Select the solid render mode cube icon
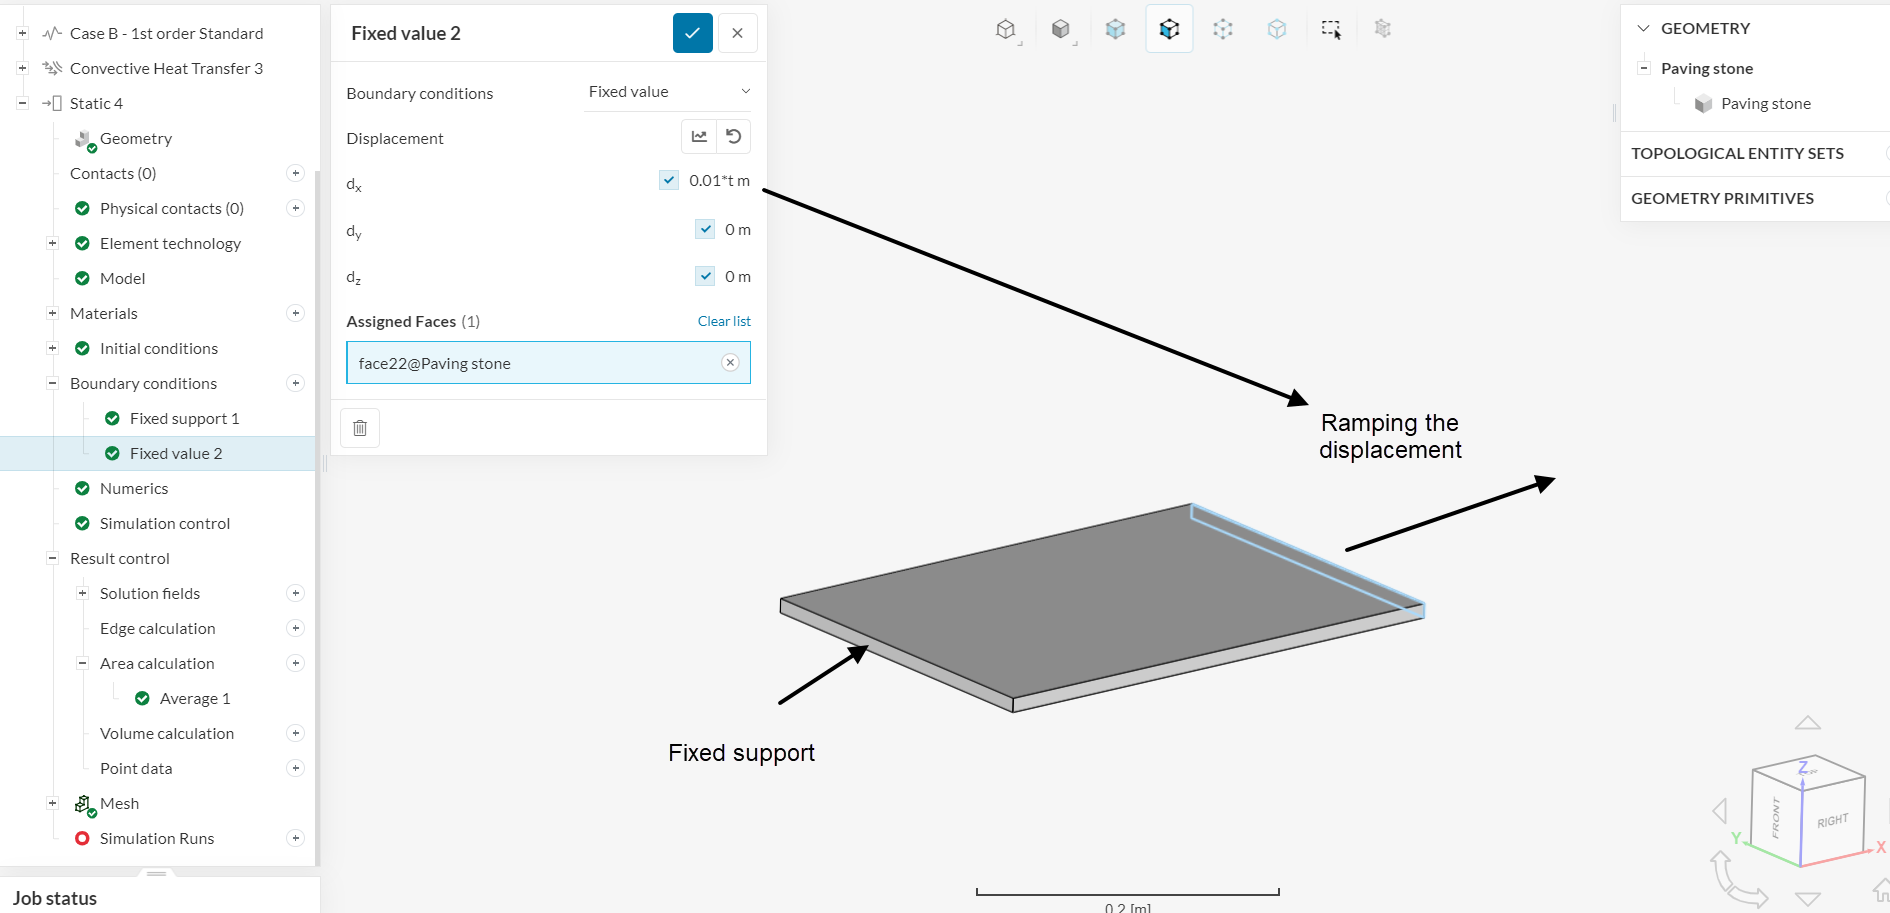 1061,29
